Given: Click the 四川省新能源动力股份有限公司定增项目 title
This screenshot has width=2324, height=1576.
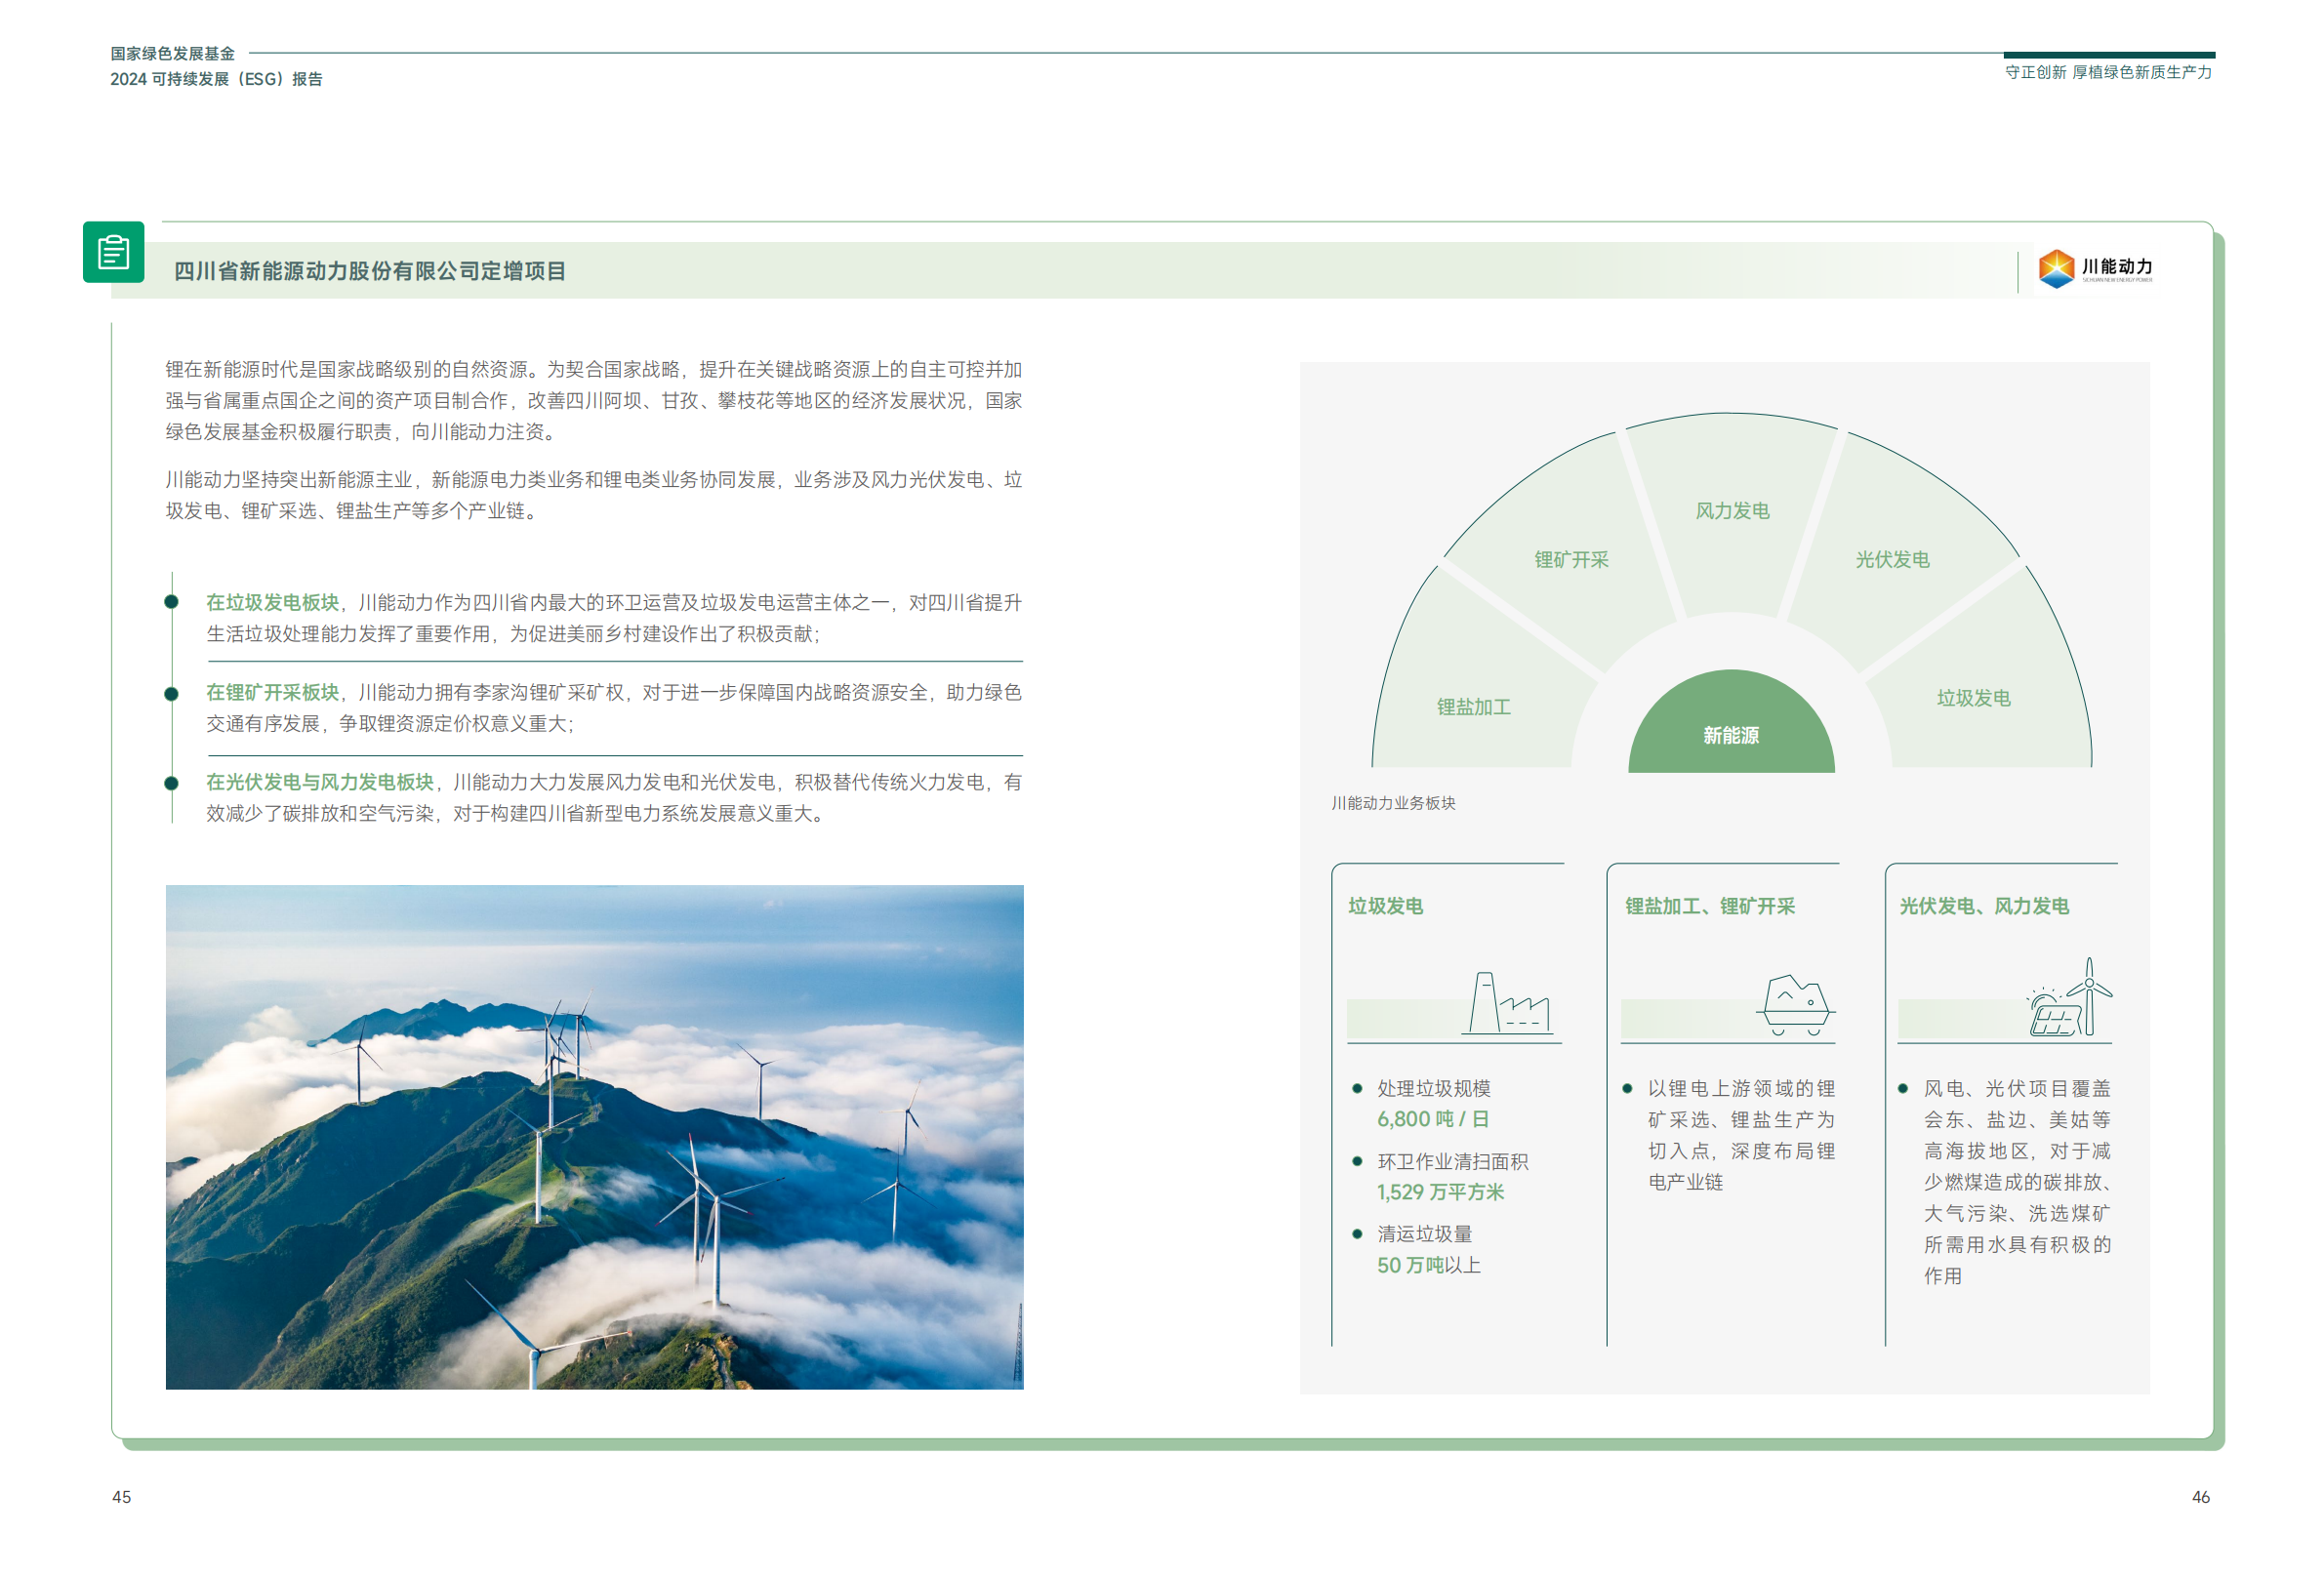Looking at the screenshot, I should tap(370, 271).
